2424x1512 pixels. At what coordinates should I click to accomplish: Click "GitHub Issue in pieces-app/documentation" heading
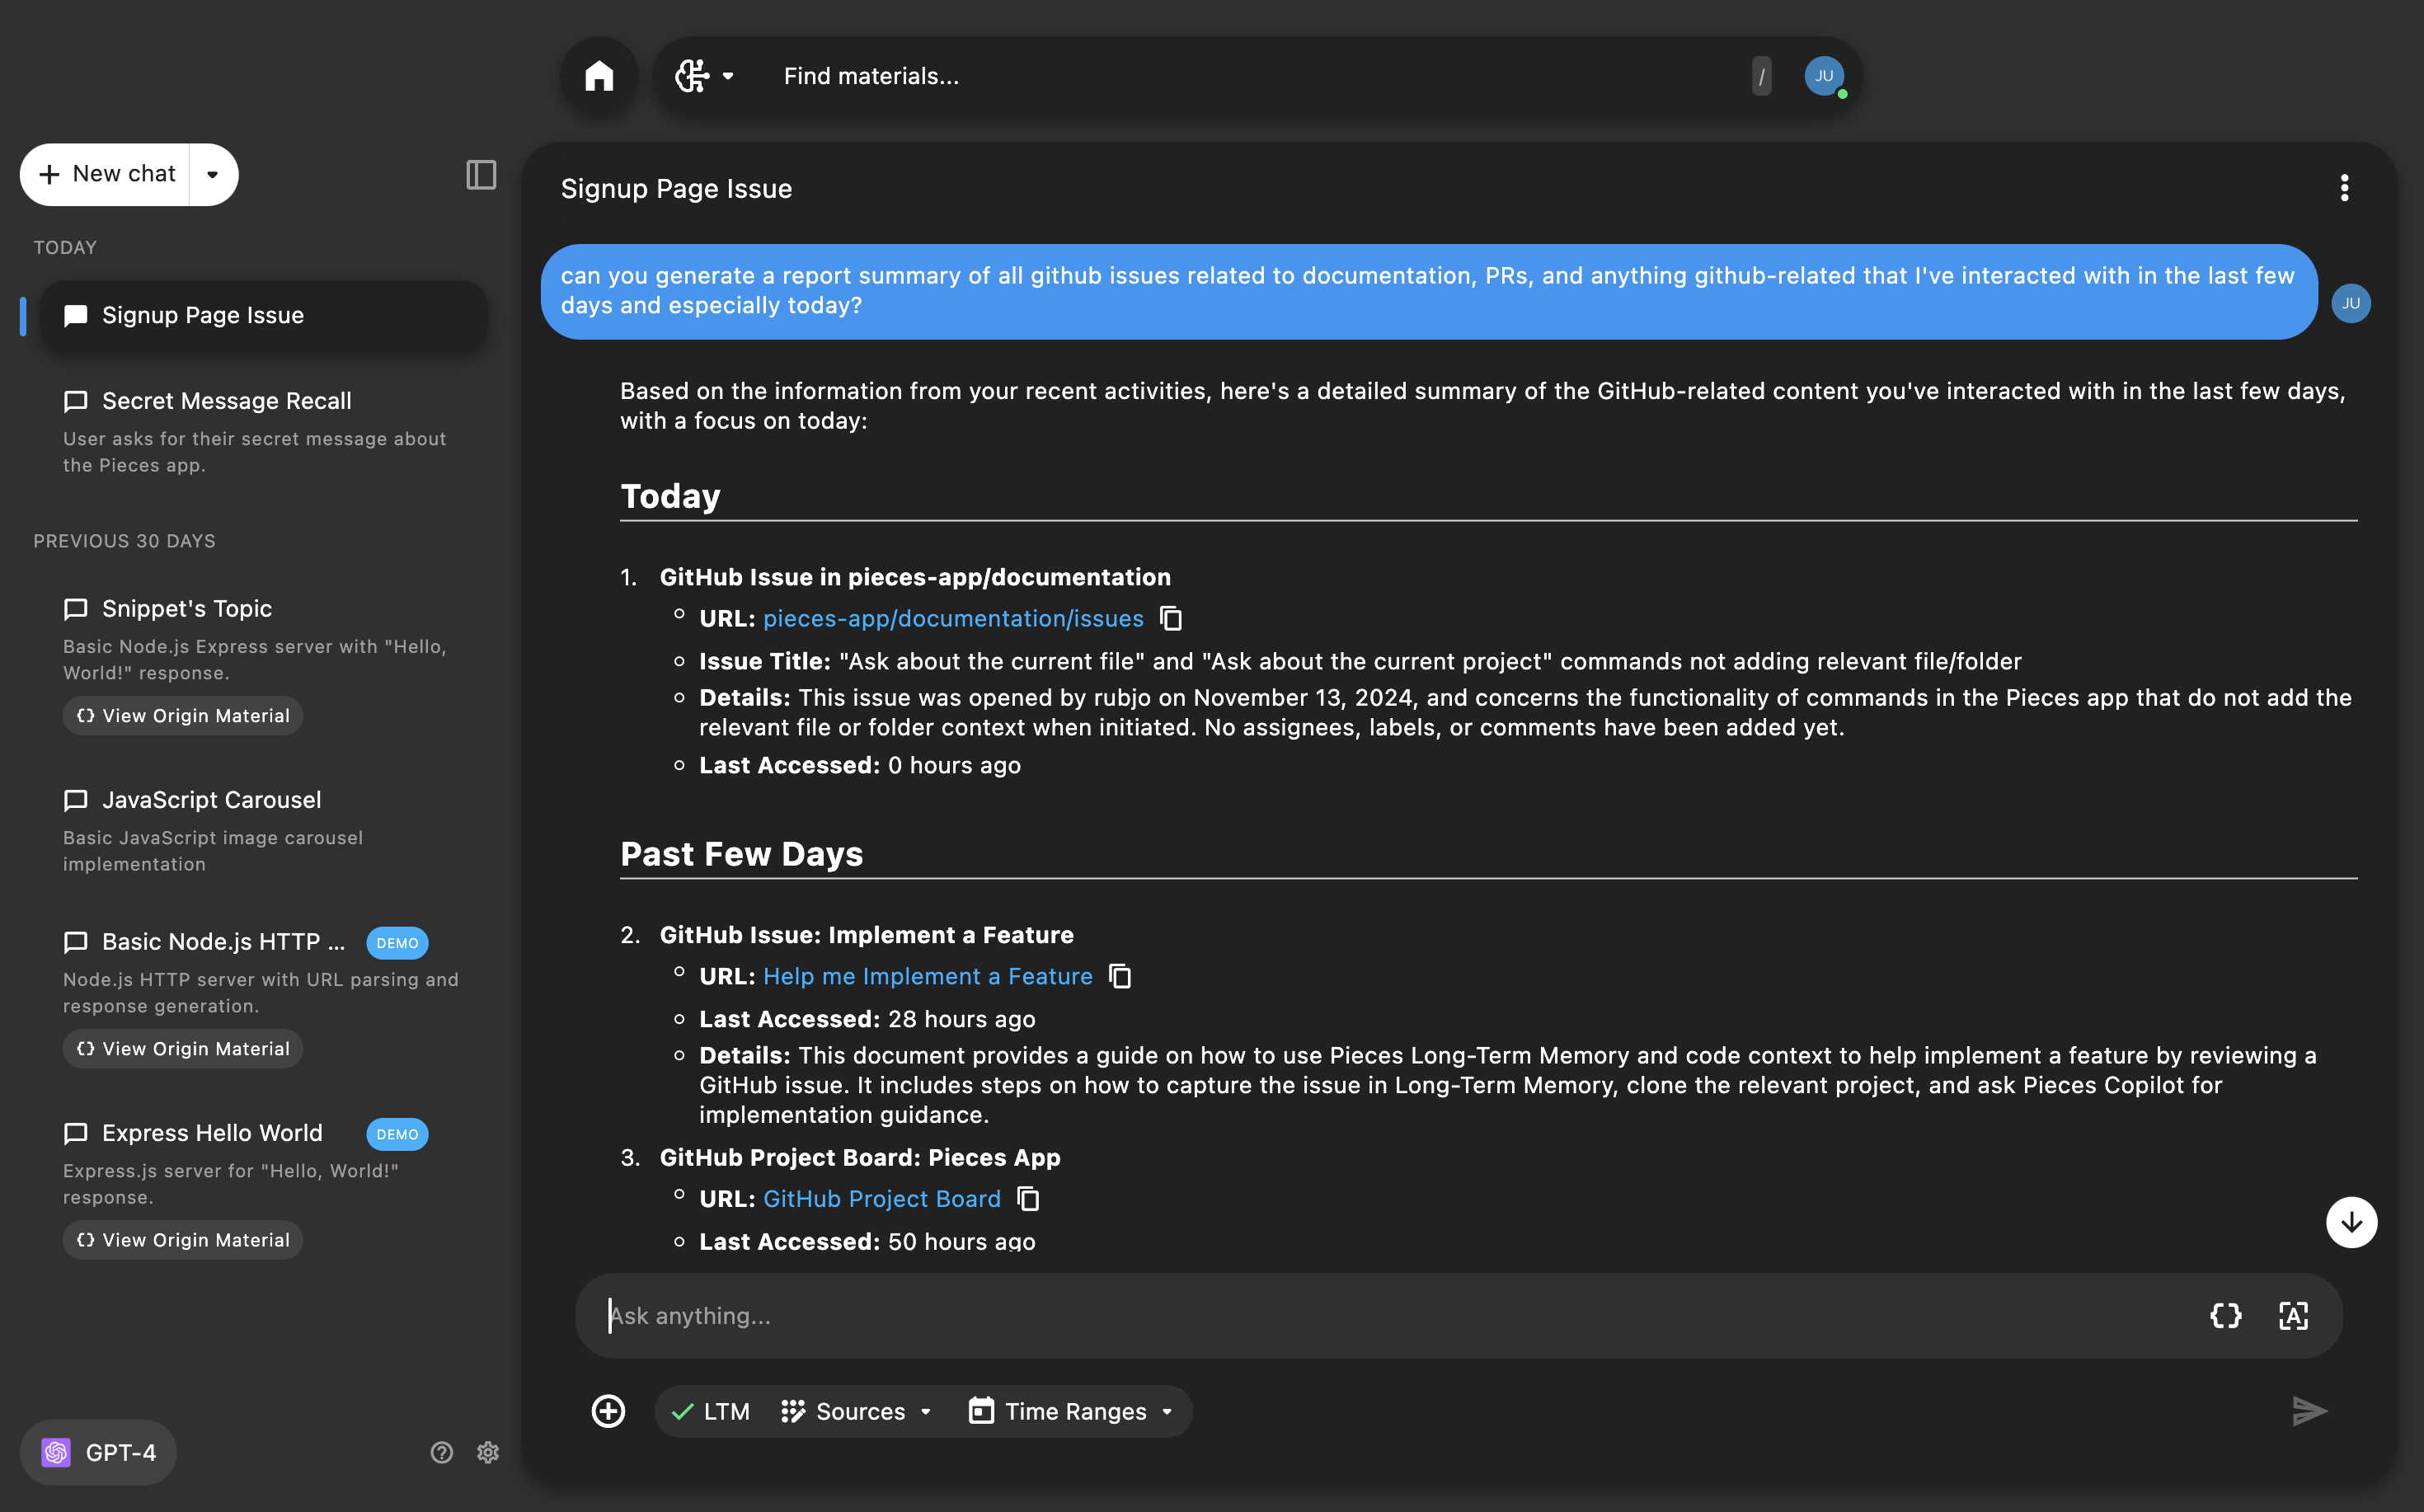[x=915, y=577]
